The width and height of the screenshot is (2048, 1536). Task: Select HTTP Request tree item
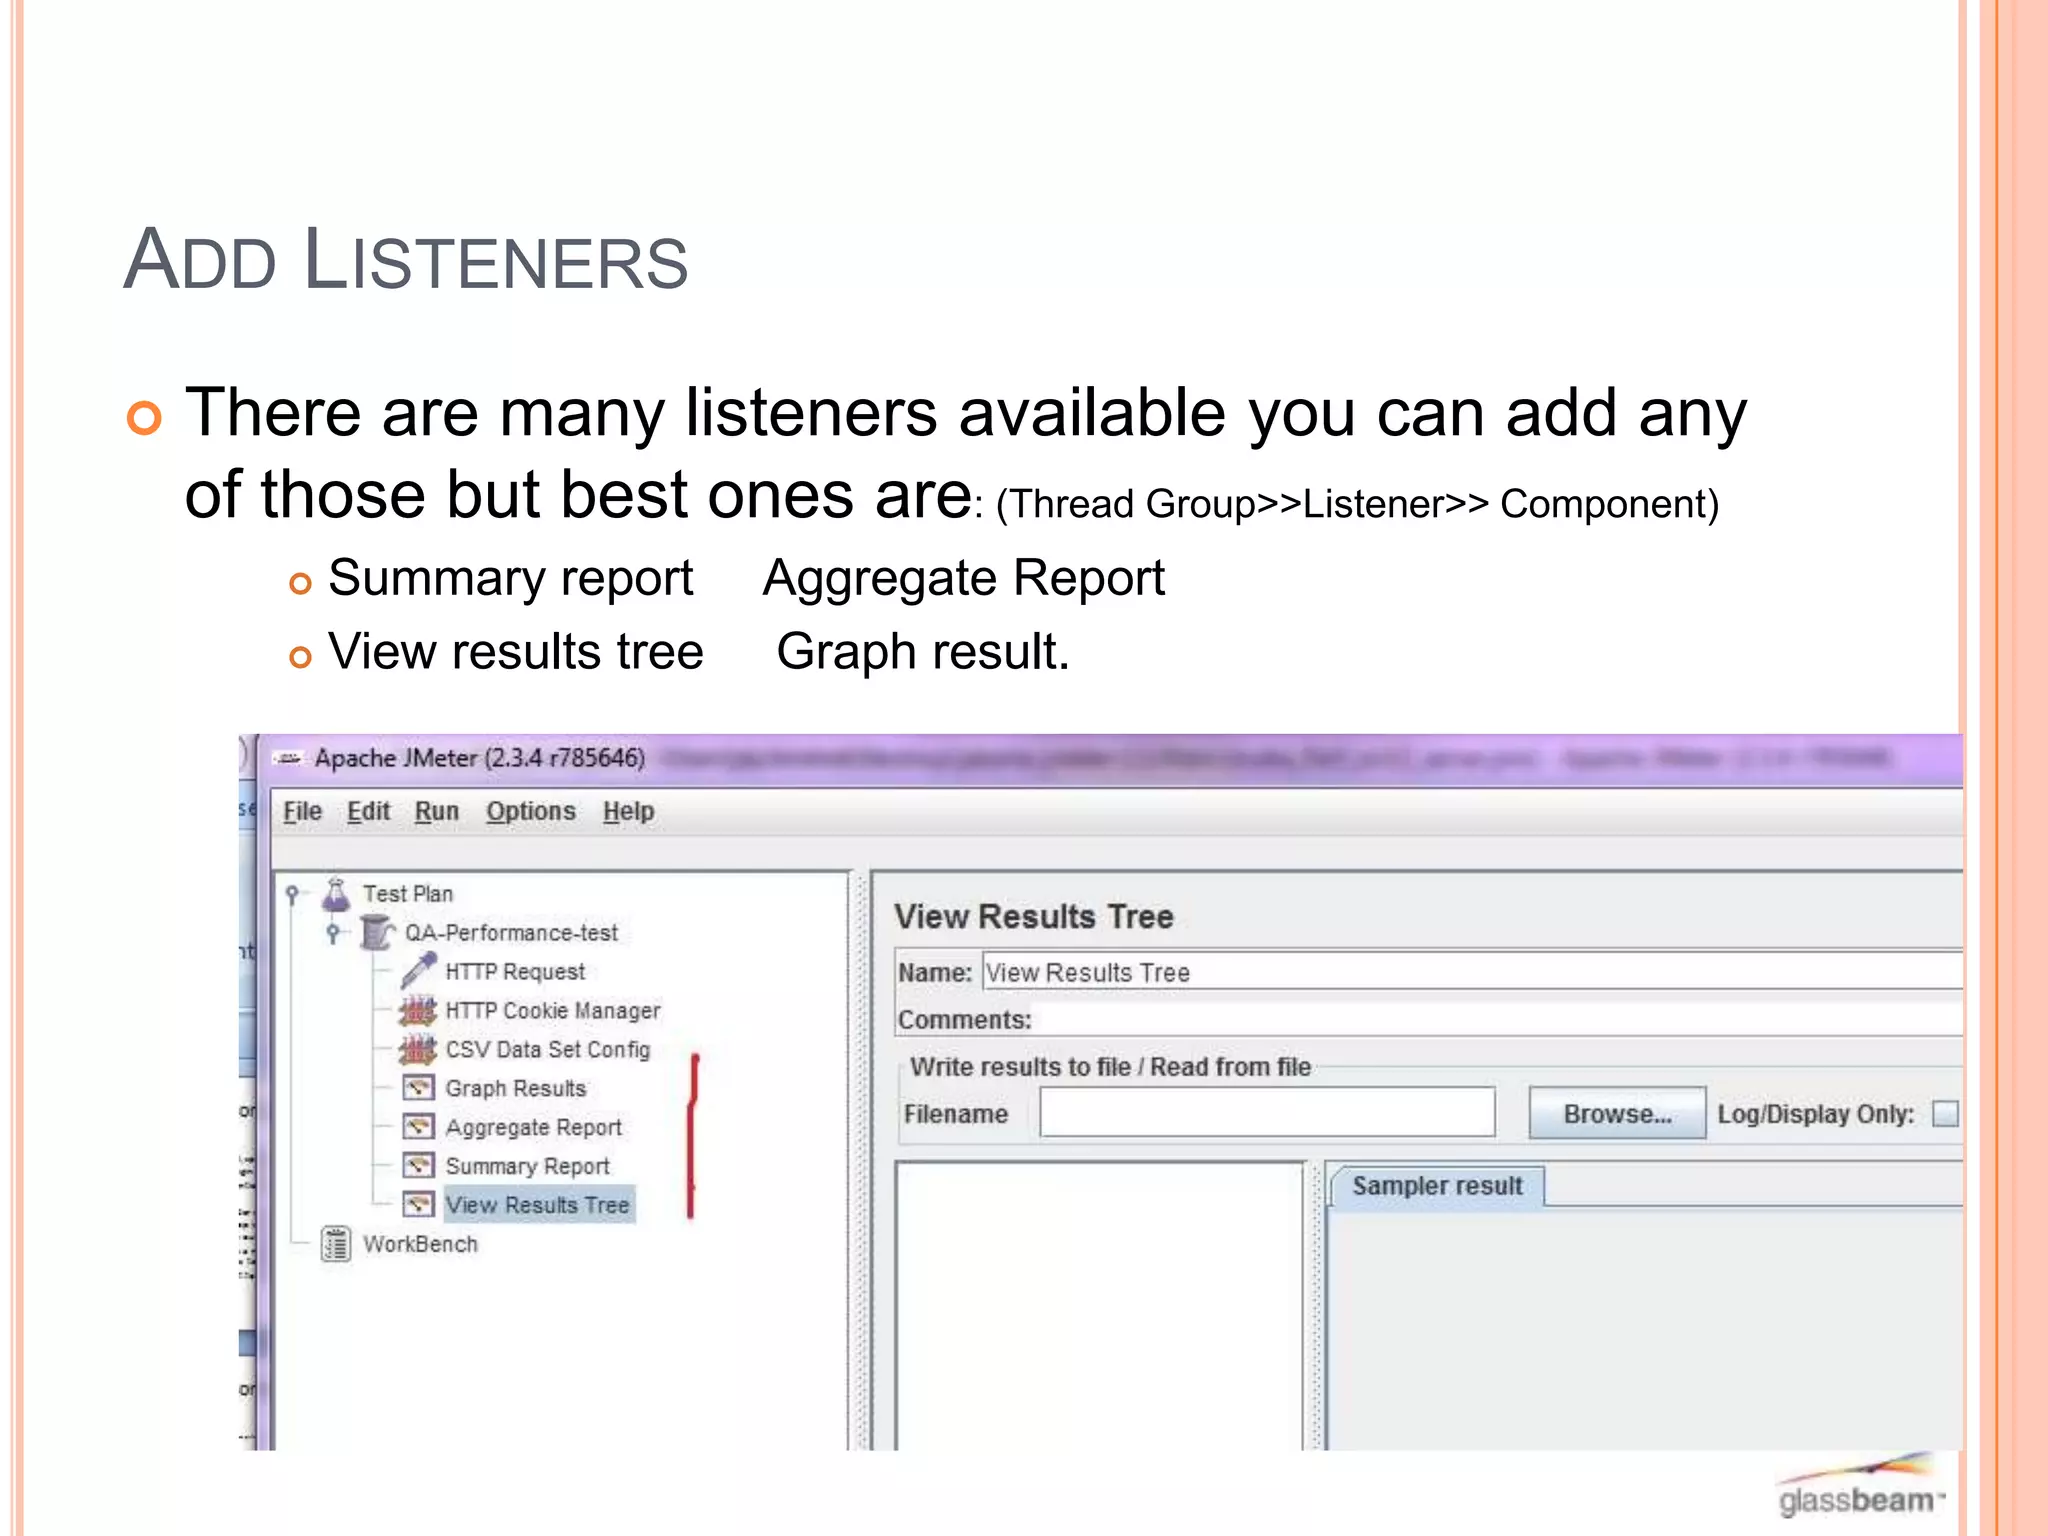coord(515,972)
